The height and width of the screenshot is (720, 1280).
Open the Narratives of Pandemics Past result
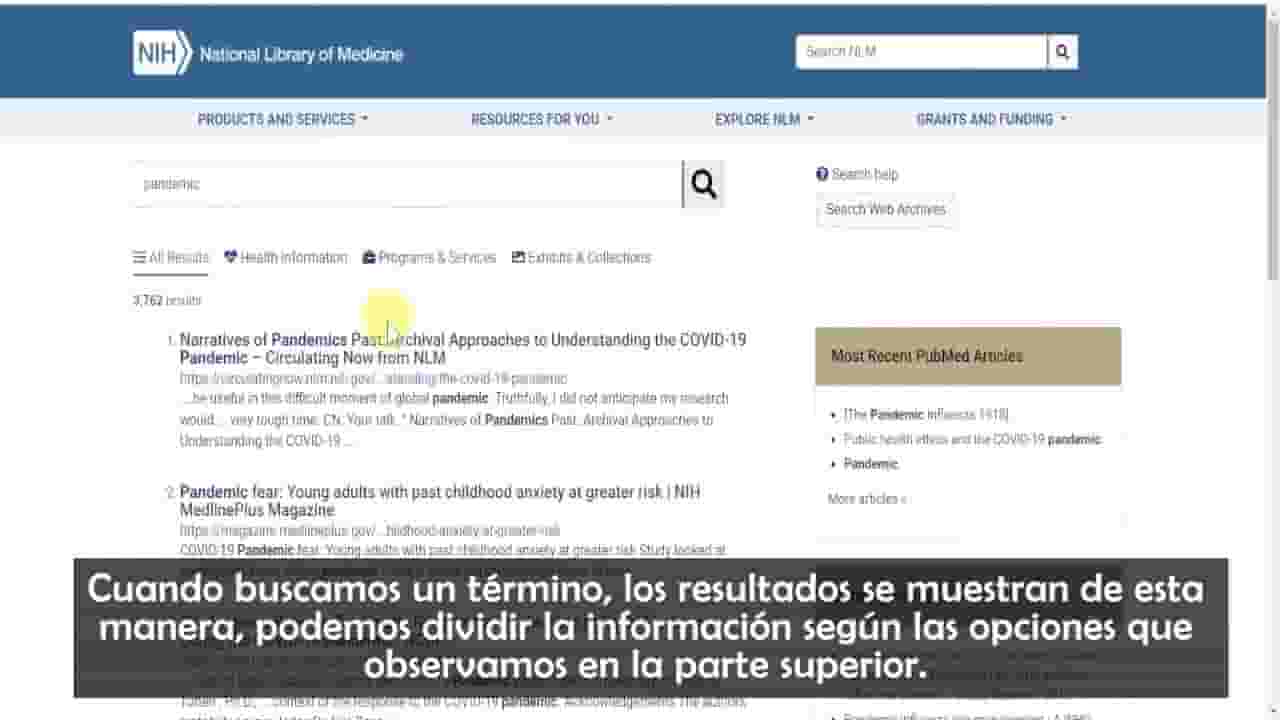(x=463, y=349)
